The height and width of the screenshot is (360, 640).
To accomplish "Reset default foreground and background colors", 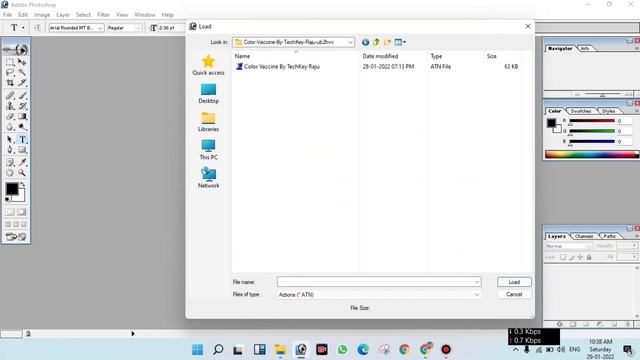I will point(7,199).
